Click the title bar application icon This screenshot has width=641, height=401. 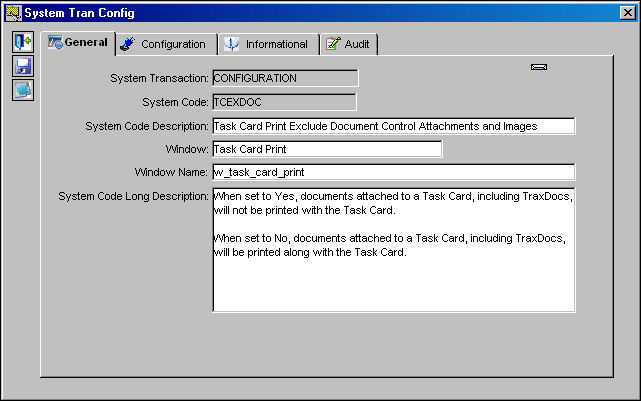point(13,13)
